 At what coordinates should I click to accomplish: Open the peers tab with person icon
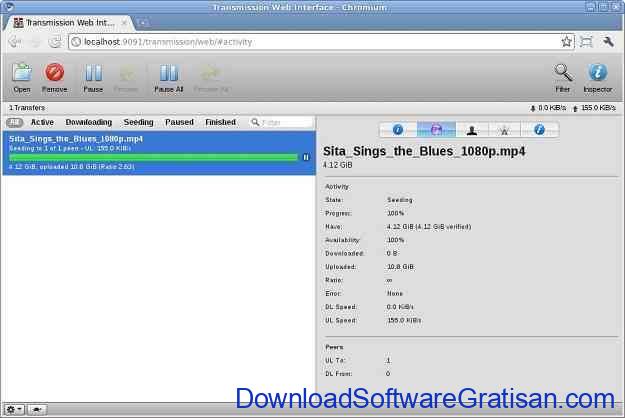point(472,130)
